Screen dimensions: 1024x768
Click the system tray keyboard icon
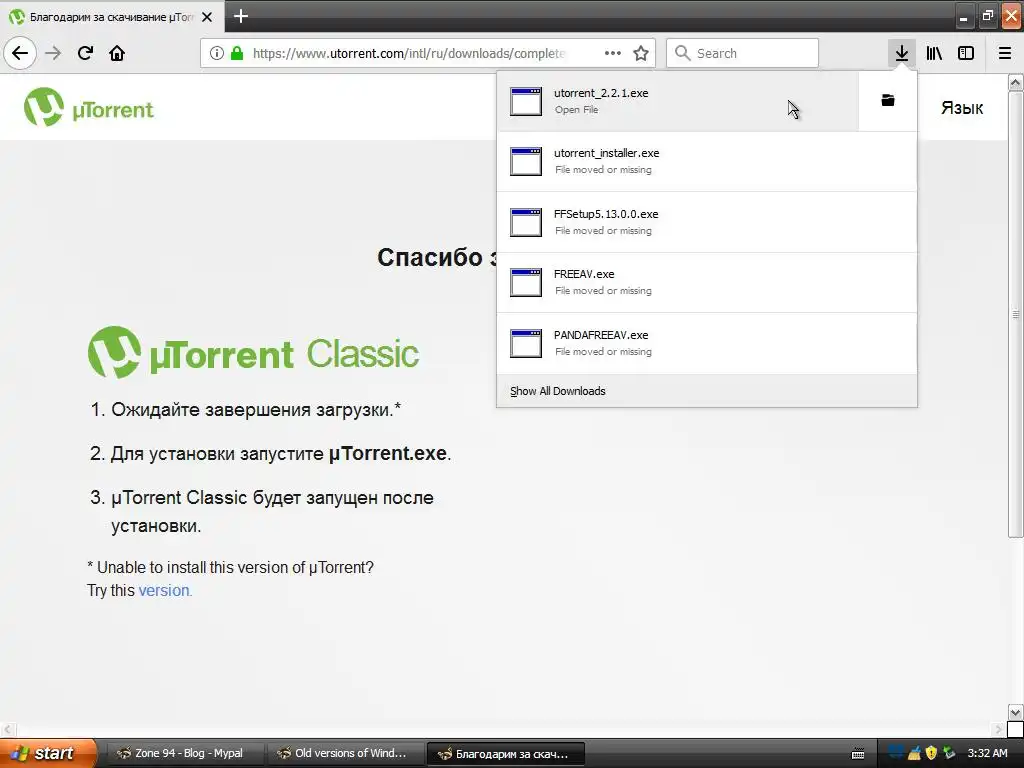(857, 754)
